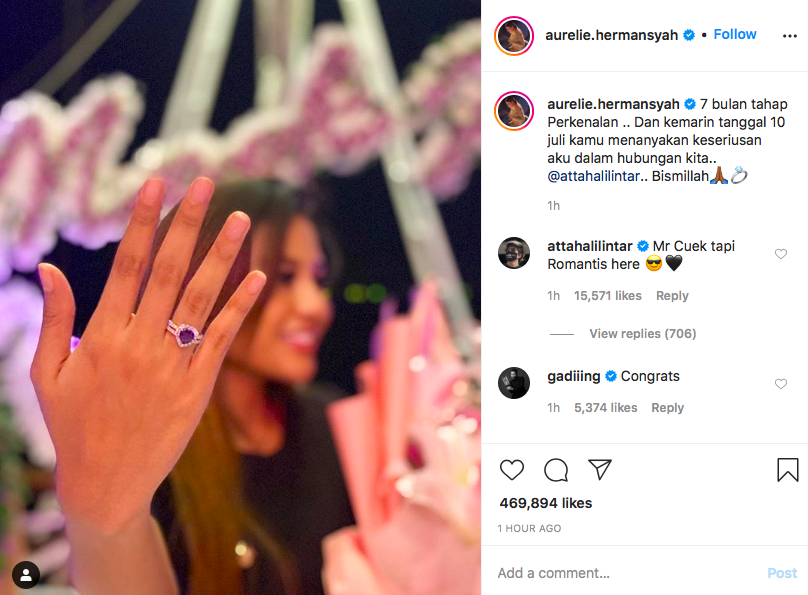Image resolution: width=808 pixels, height=595 pixels.
Task: Open the @attahalilintar mention in the caption
Action: point(593,176)
